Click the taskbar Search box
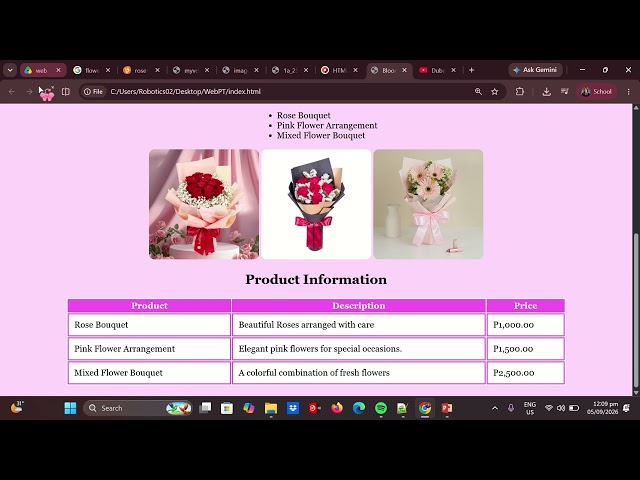 (x=138, y=408)
